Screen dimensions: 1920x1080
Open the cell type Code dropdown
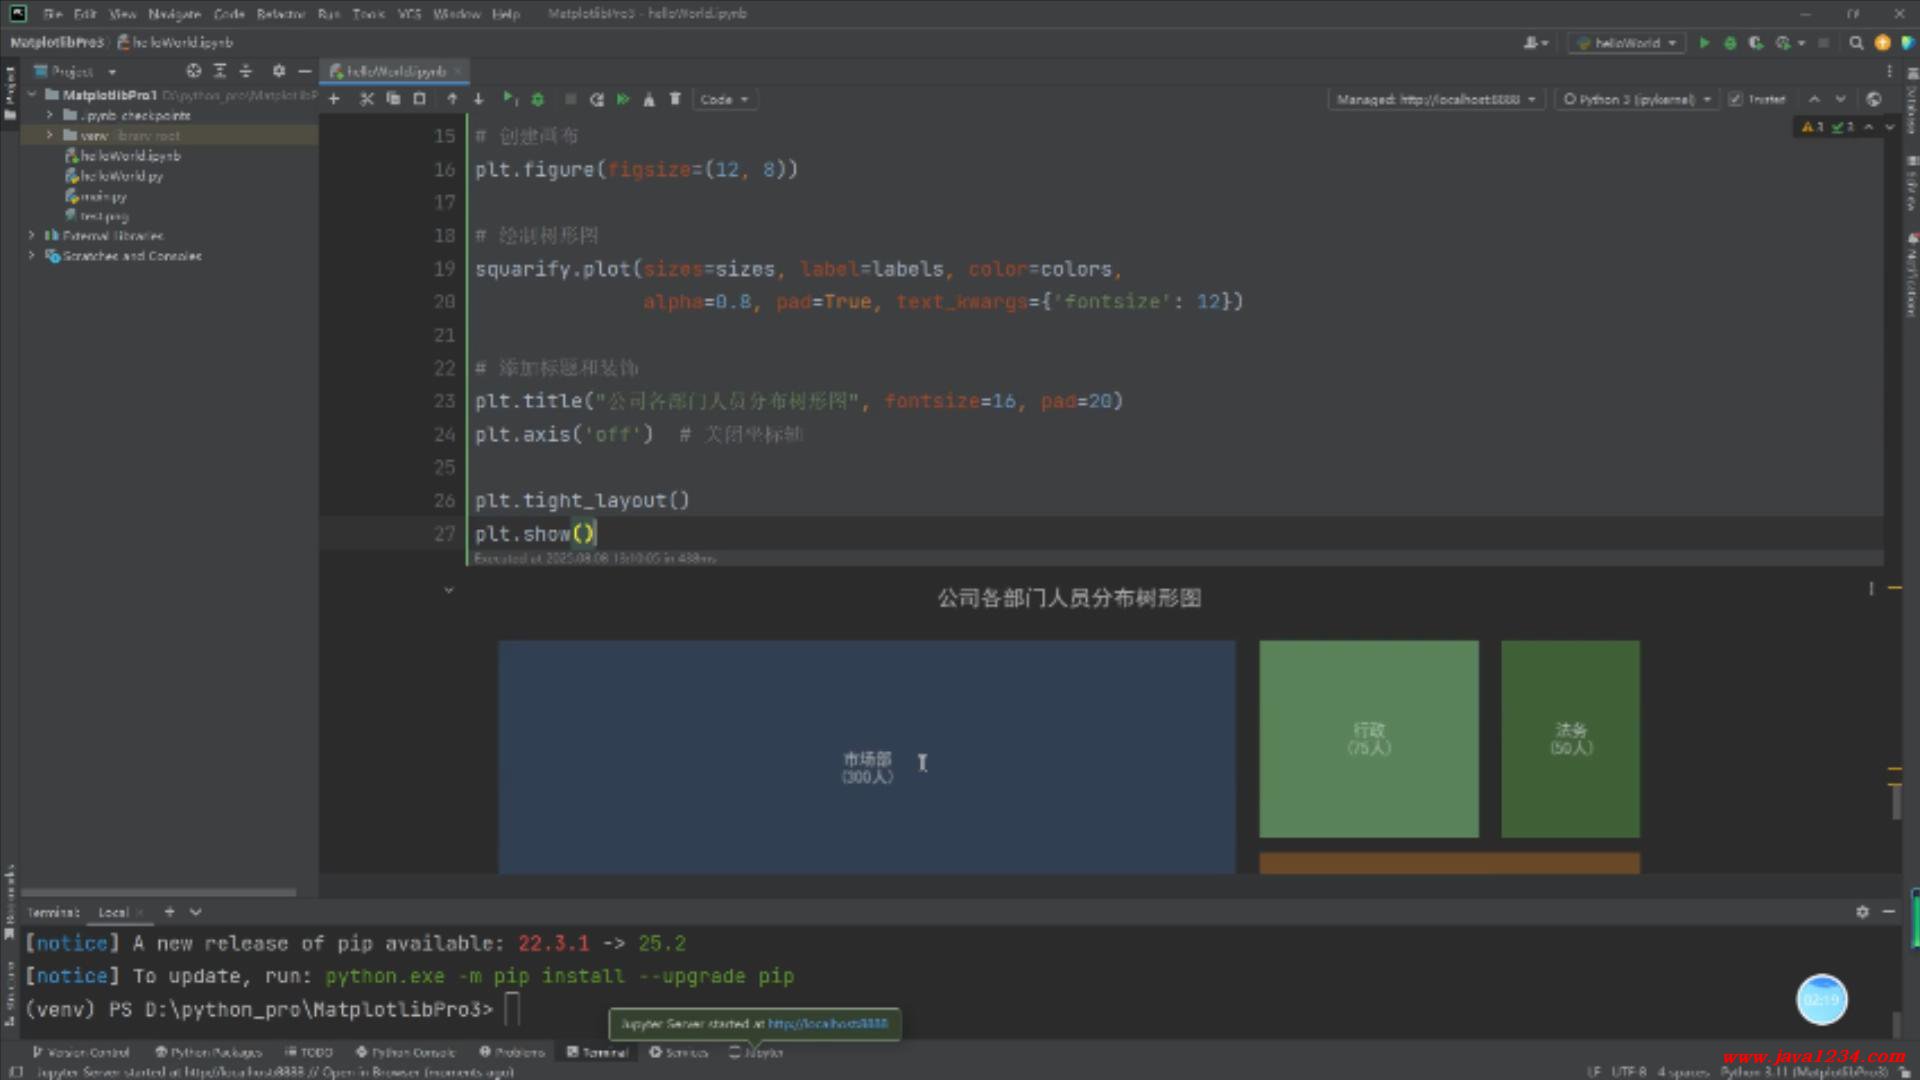(724, 99)
